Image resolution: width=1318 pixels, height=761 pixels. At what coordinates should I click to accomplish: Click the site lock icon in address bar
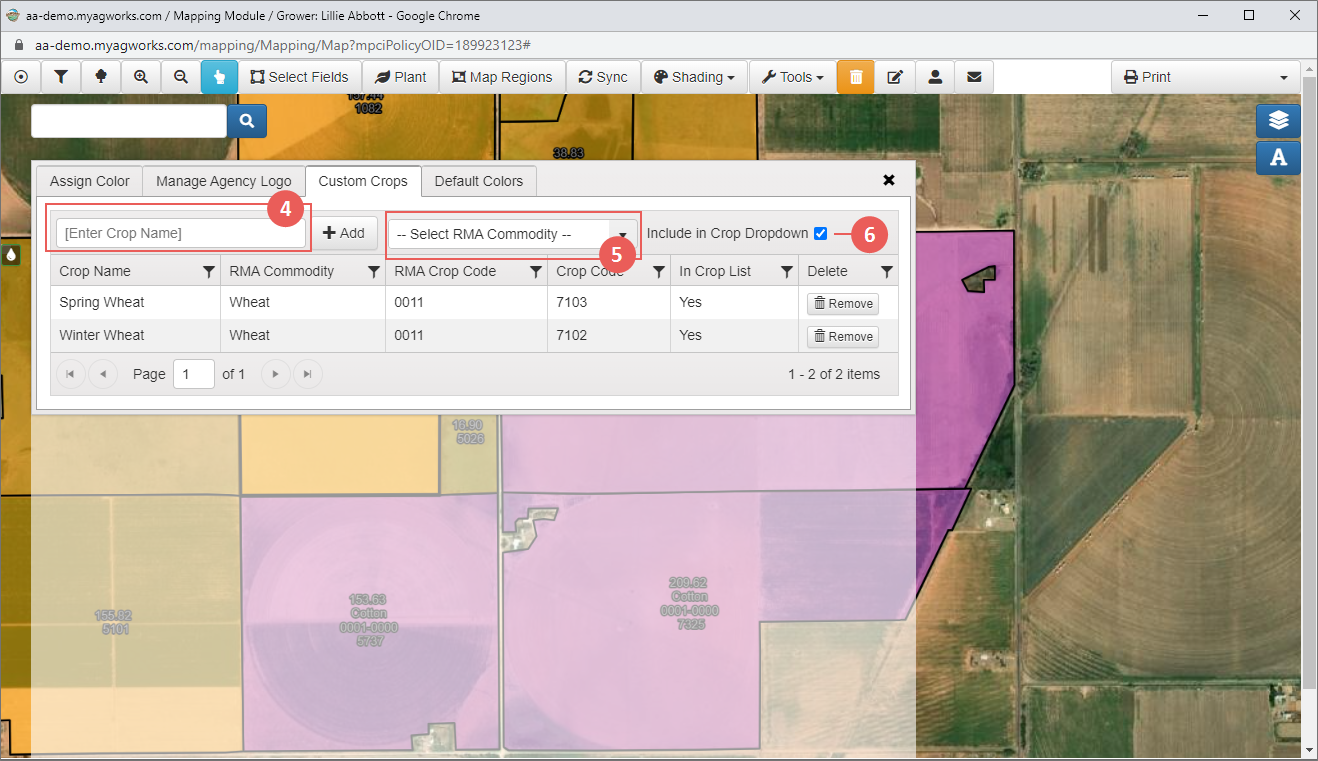pos(18,46)
